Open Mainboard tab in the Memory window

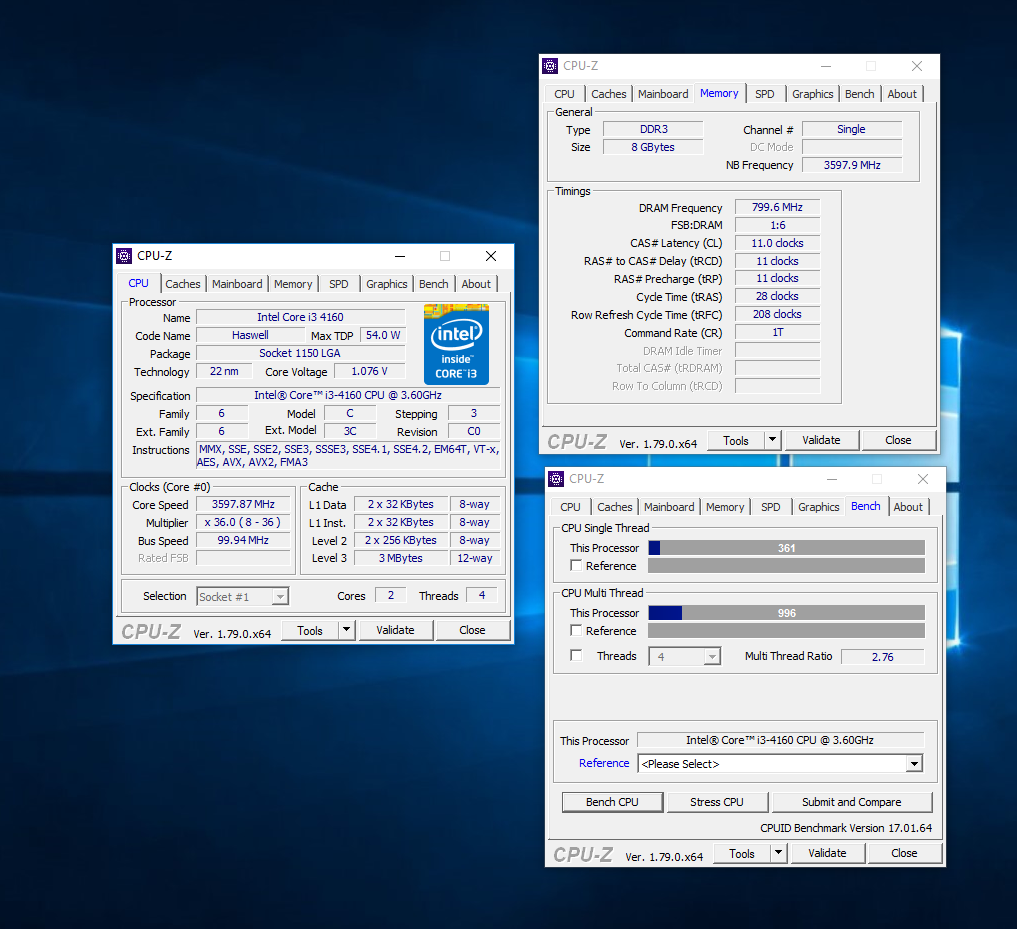coord(663,94)
